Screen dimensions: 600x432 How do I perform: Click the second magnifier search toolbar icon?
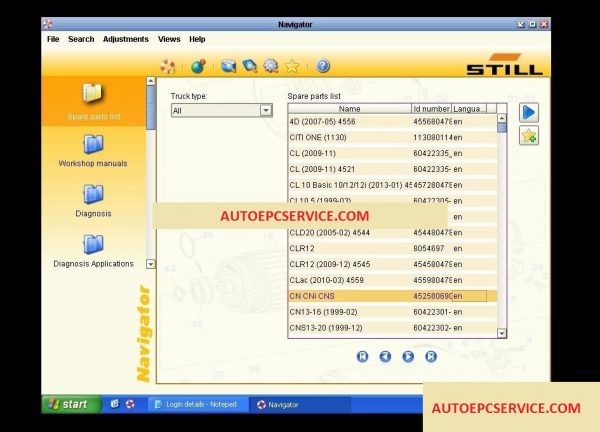click(x=249, y=66)
